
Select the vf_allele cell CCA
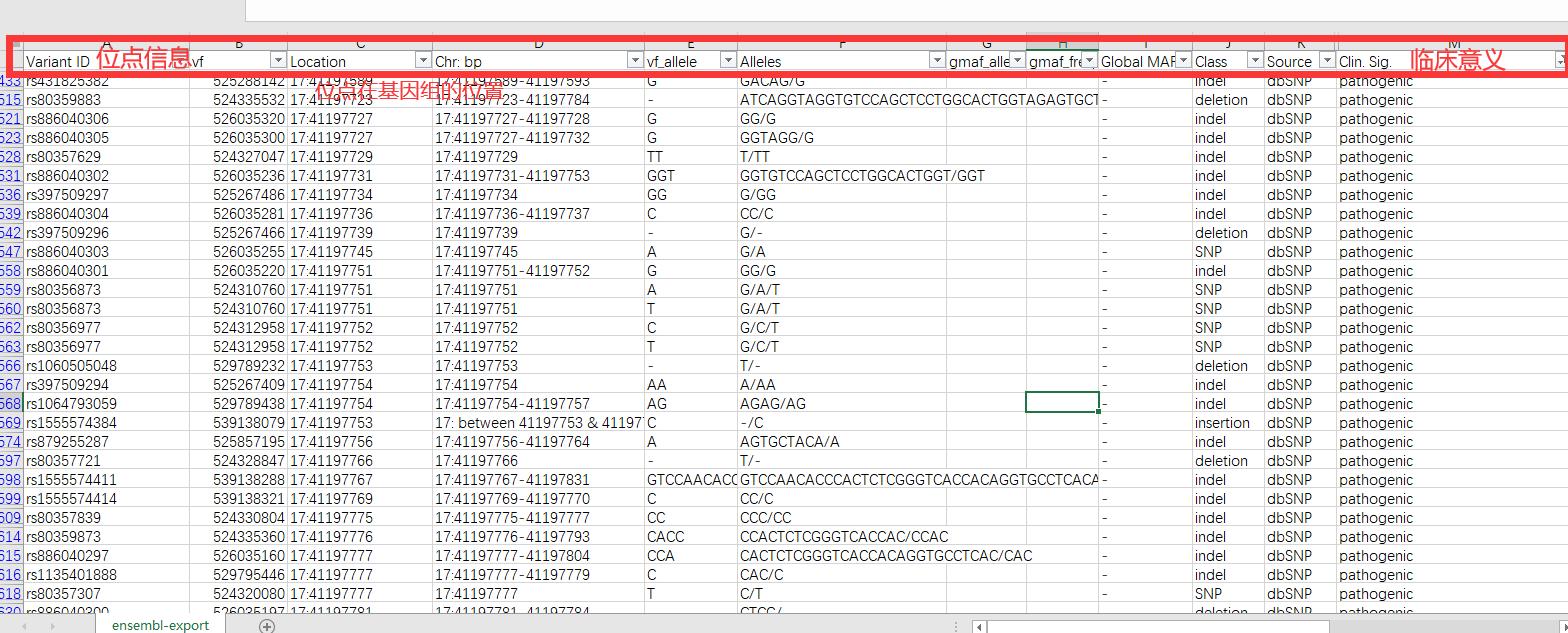click(x=691, y=556)
